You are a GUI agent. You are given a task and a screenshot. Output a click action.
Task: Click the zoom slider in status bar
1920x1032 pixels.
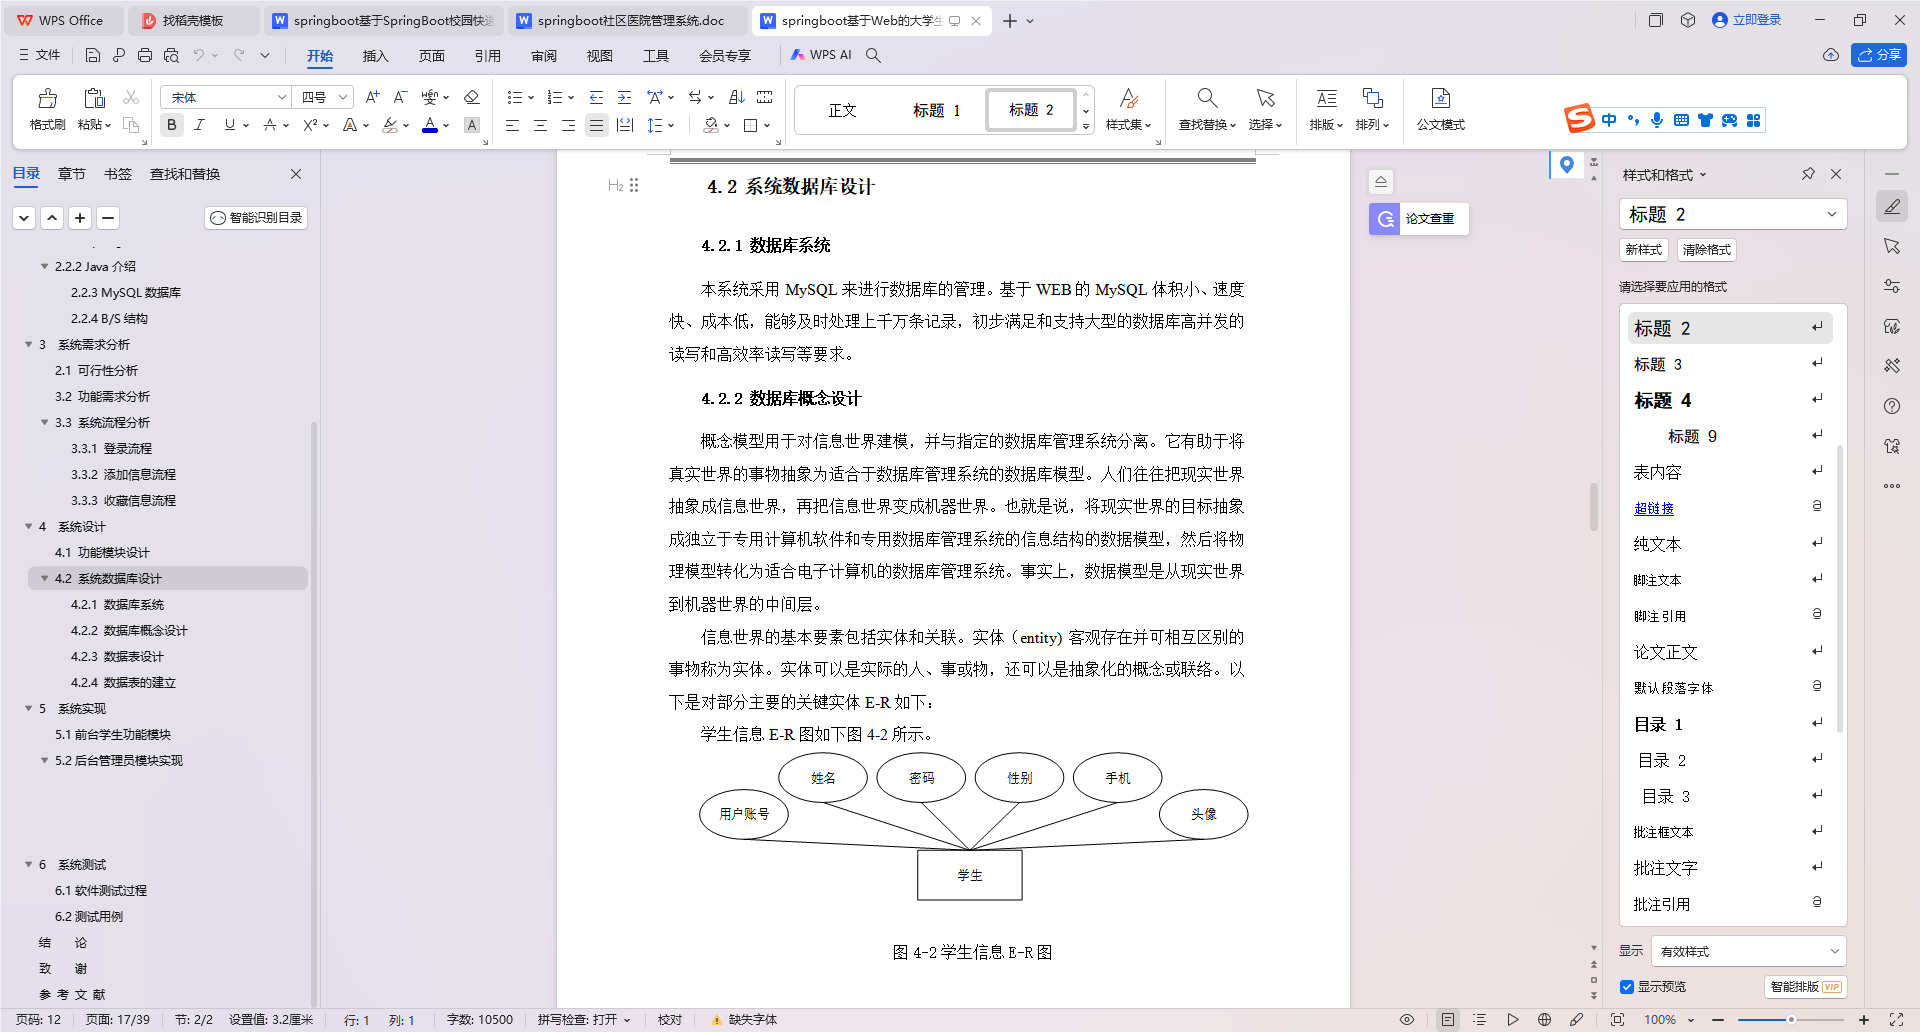pyautogui.click(x=1791, y=1020)
